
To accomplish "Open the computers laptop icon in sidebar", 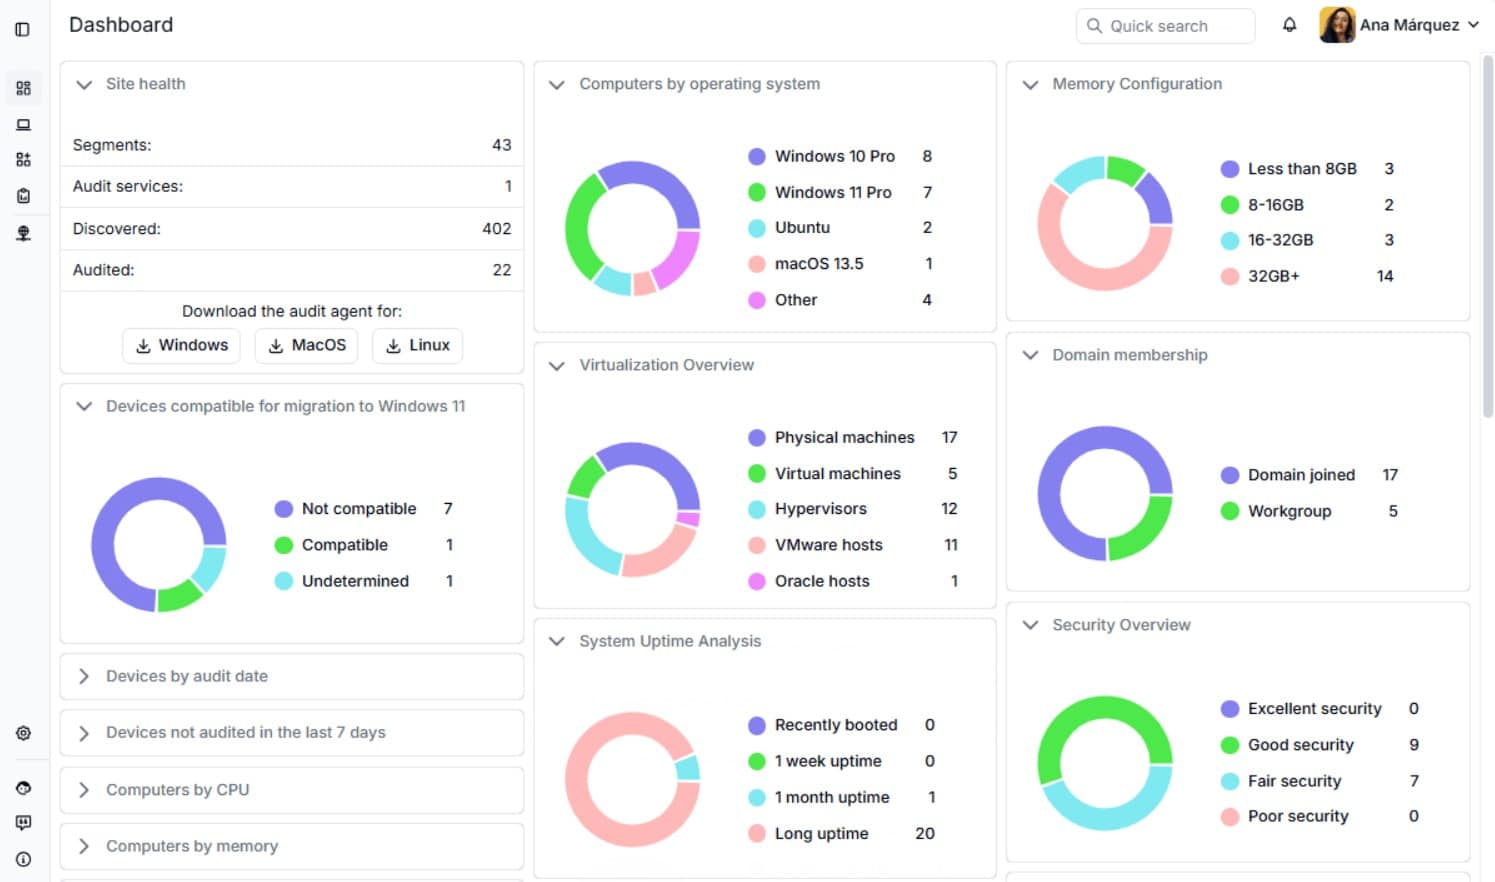I will [x=23, y=125].
